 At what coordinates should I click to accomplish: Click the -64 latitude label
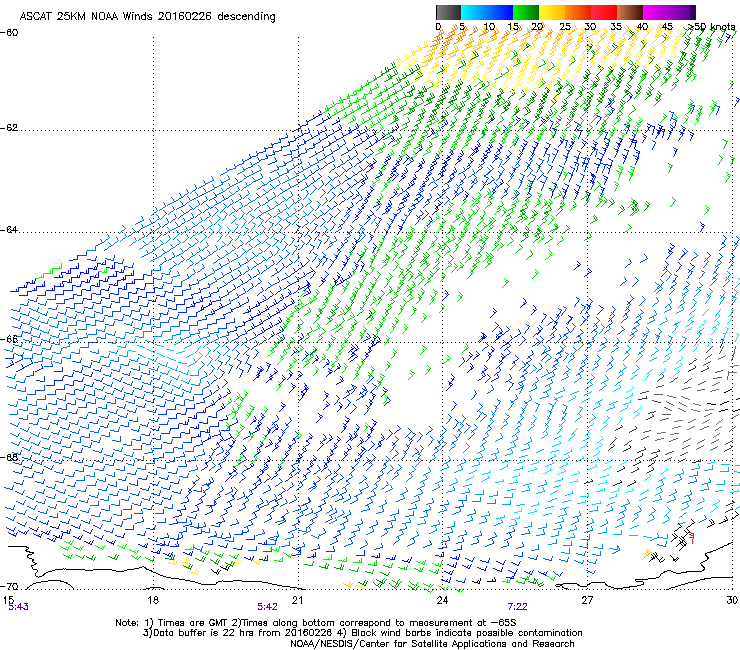(9, 230)
